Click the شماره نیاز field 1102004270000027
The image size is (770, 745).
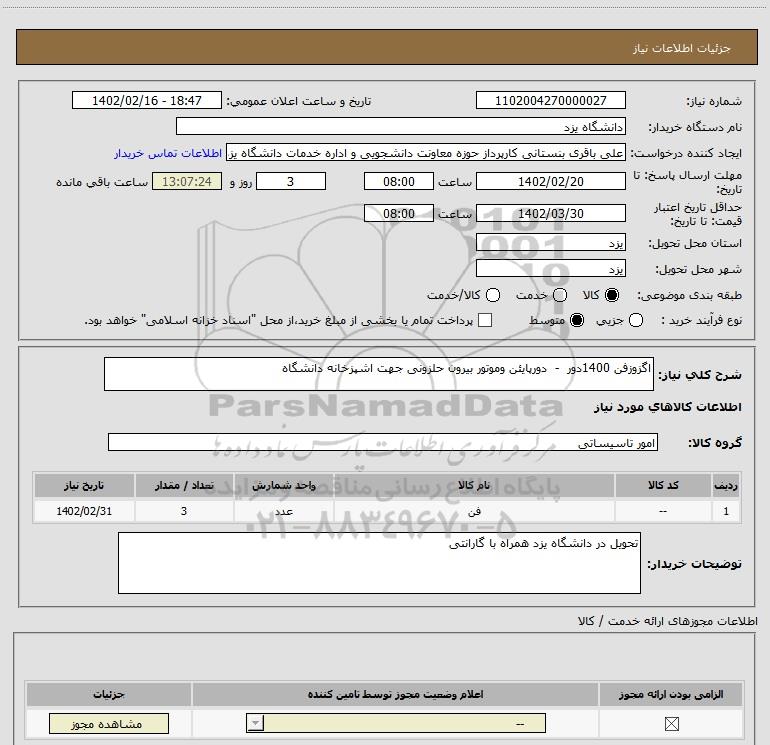click(x=550, y=100)
